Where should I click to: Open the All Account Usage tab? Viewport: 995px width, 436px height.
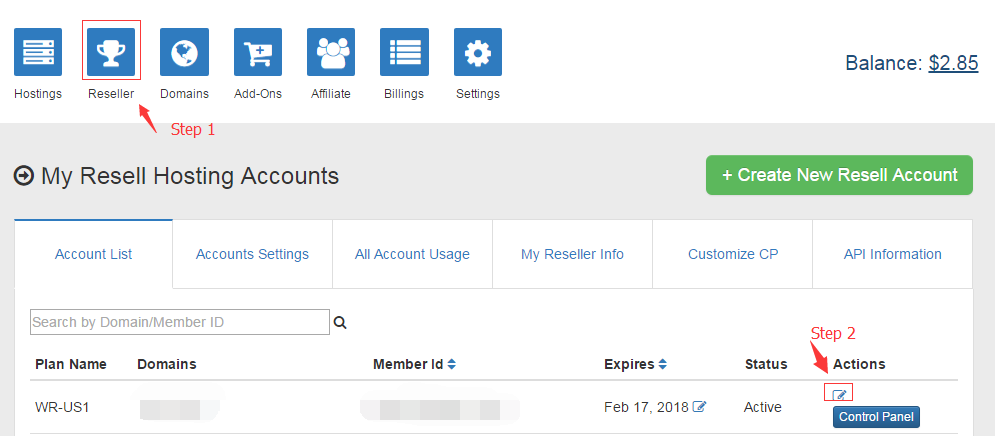coord(412,254)
